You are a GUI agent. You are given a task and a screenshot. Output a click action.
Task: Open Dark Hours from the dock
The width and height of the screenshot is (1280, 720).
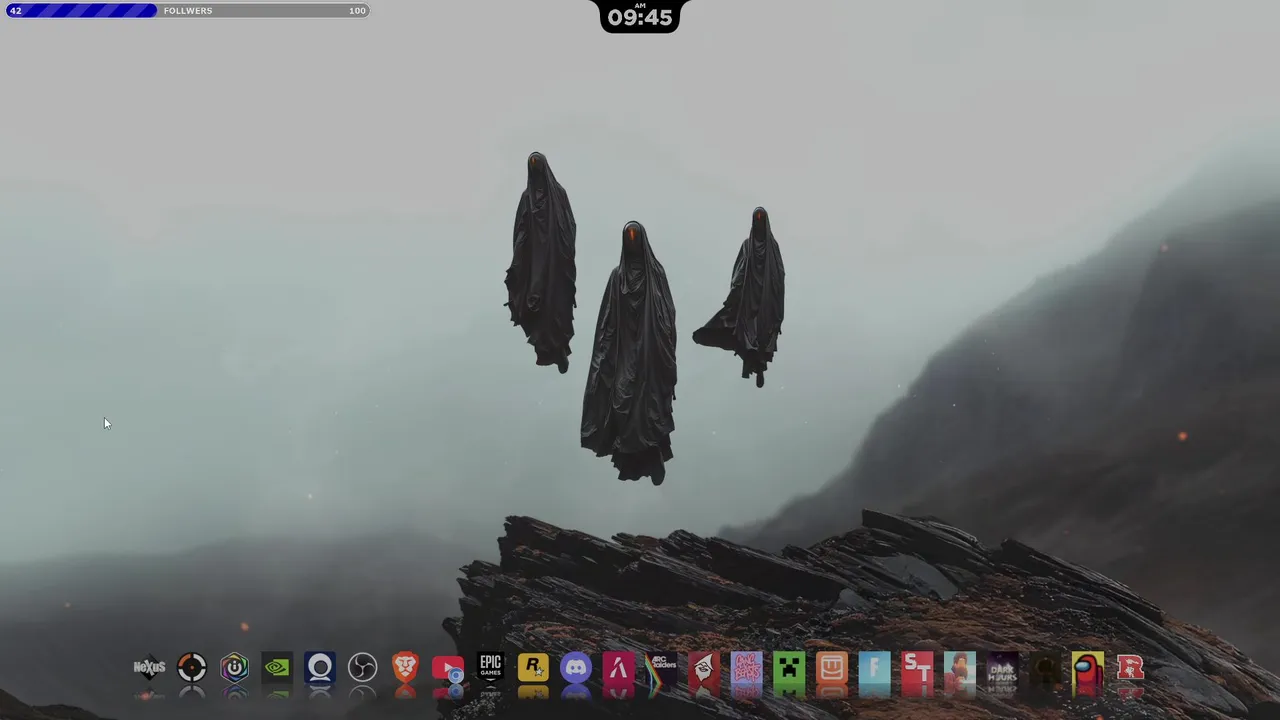1002,667
